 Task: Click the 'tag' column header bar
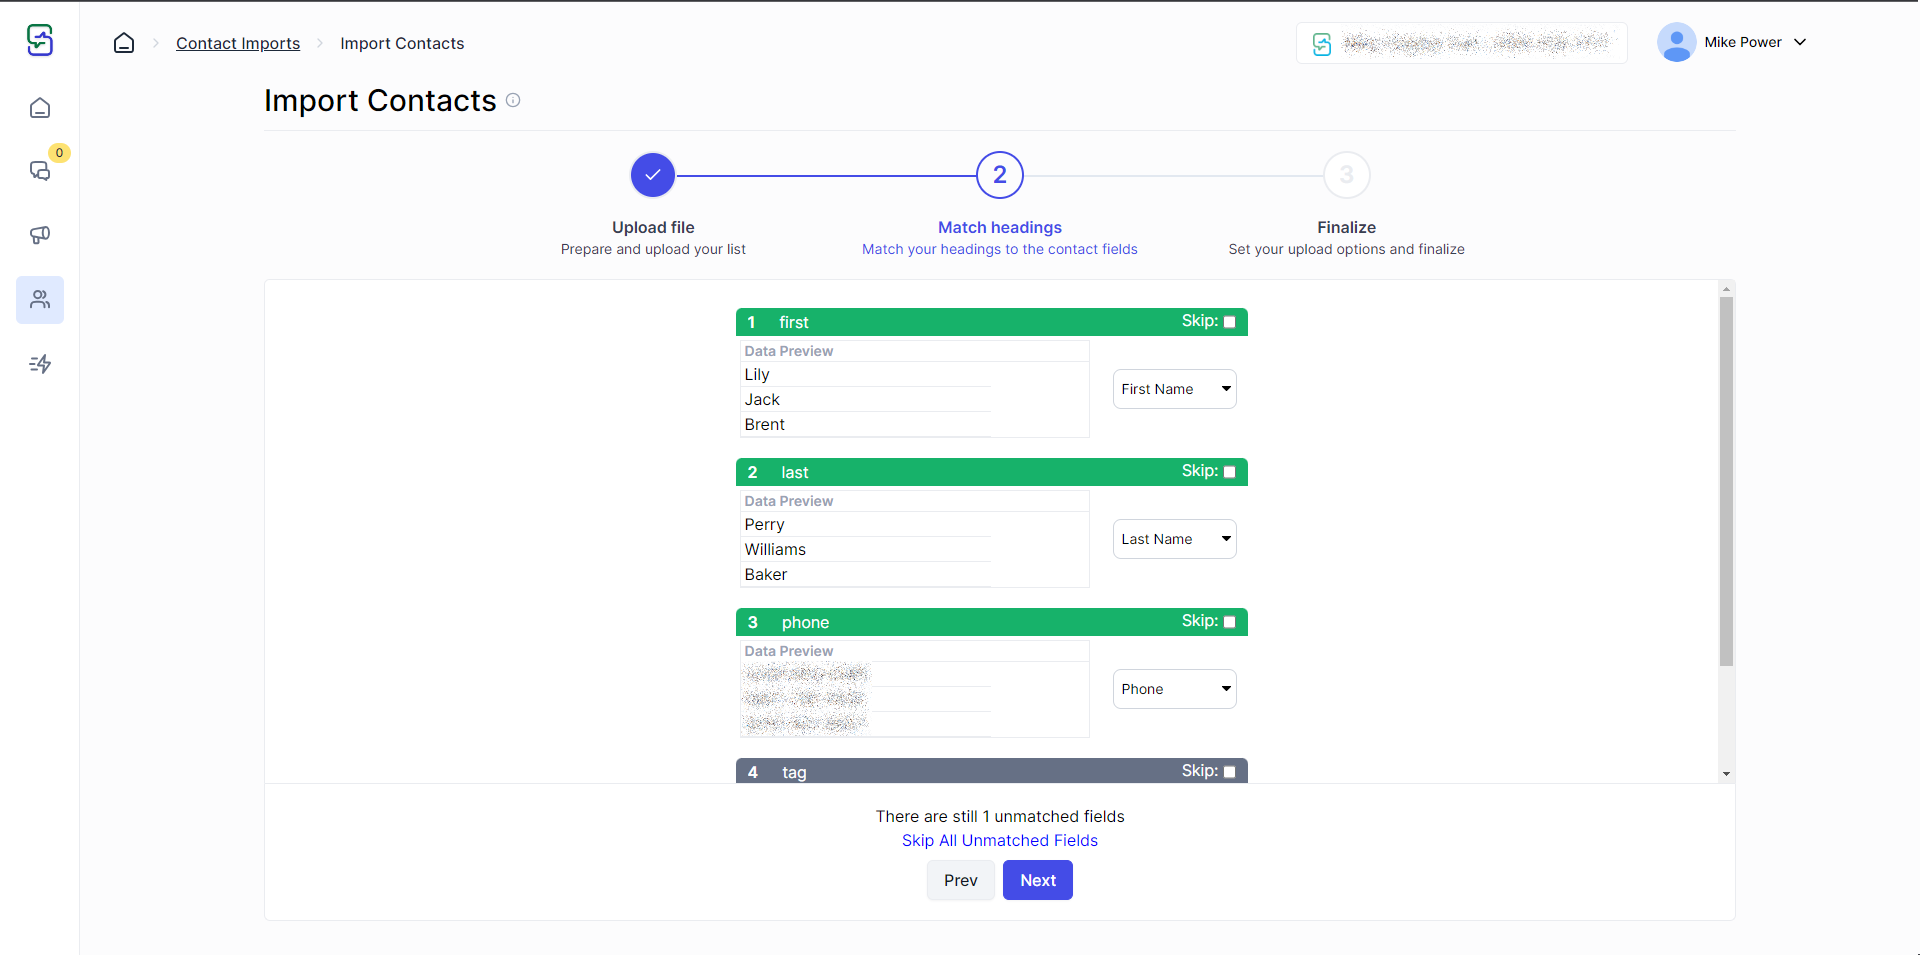992,771
